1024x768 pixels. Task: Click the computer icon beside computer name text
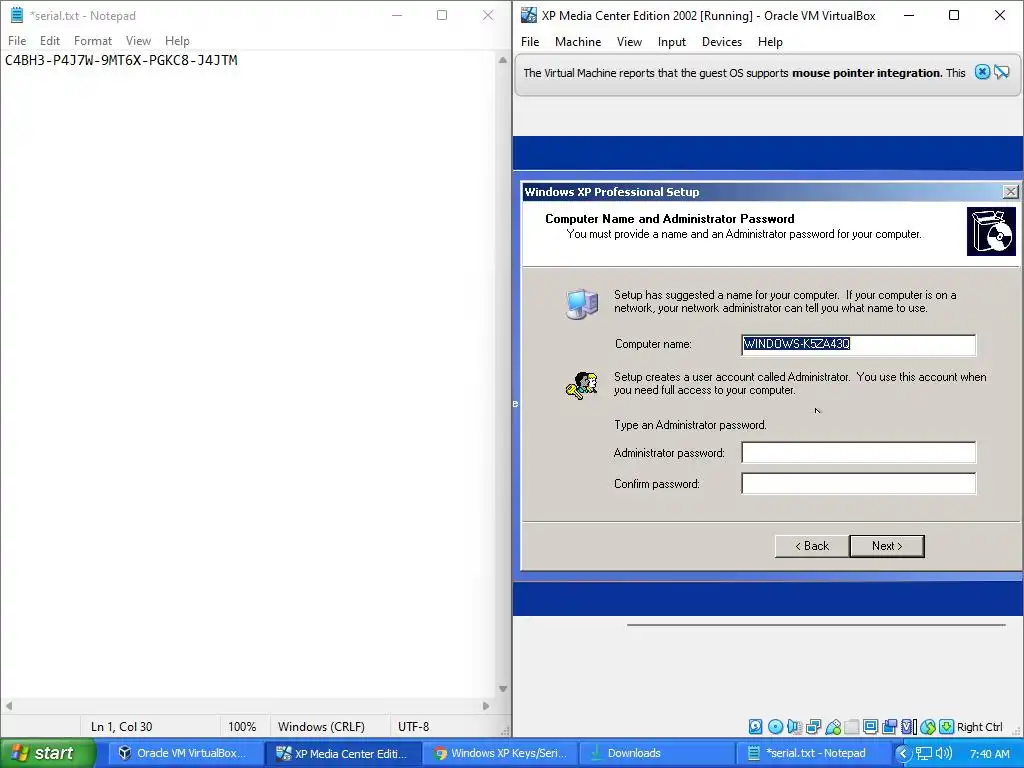point(582,303)
